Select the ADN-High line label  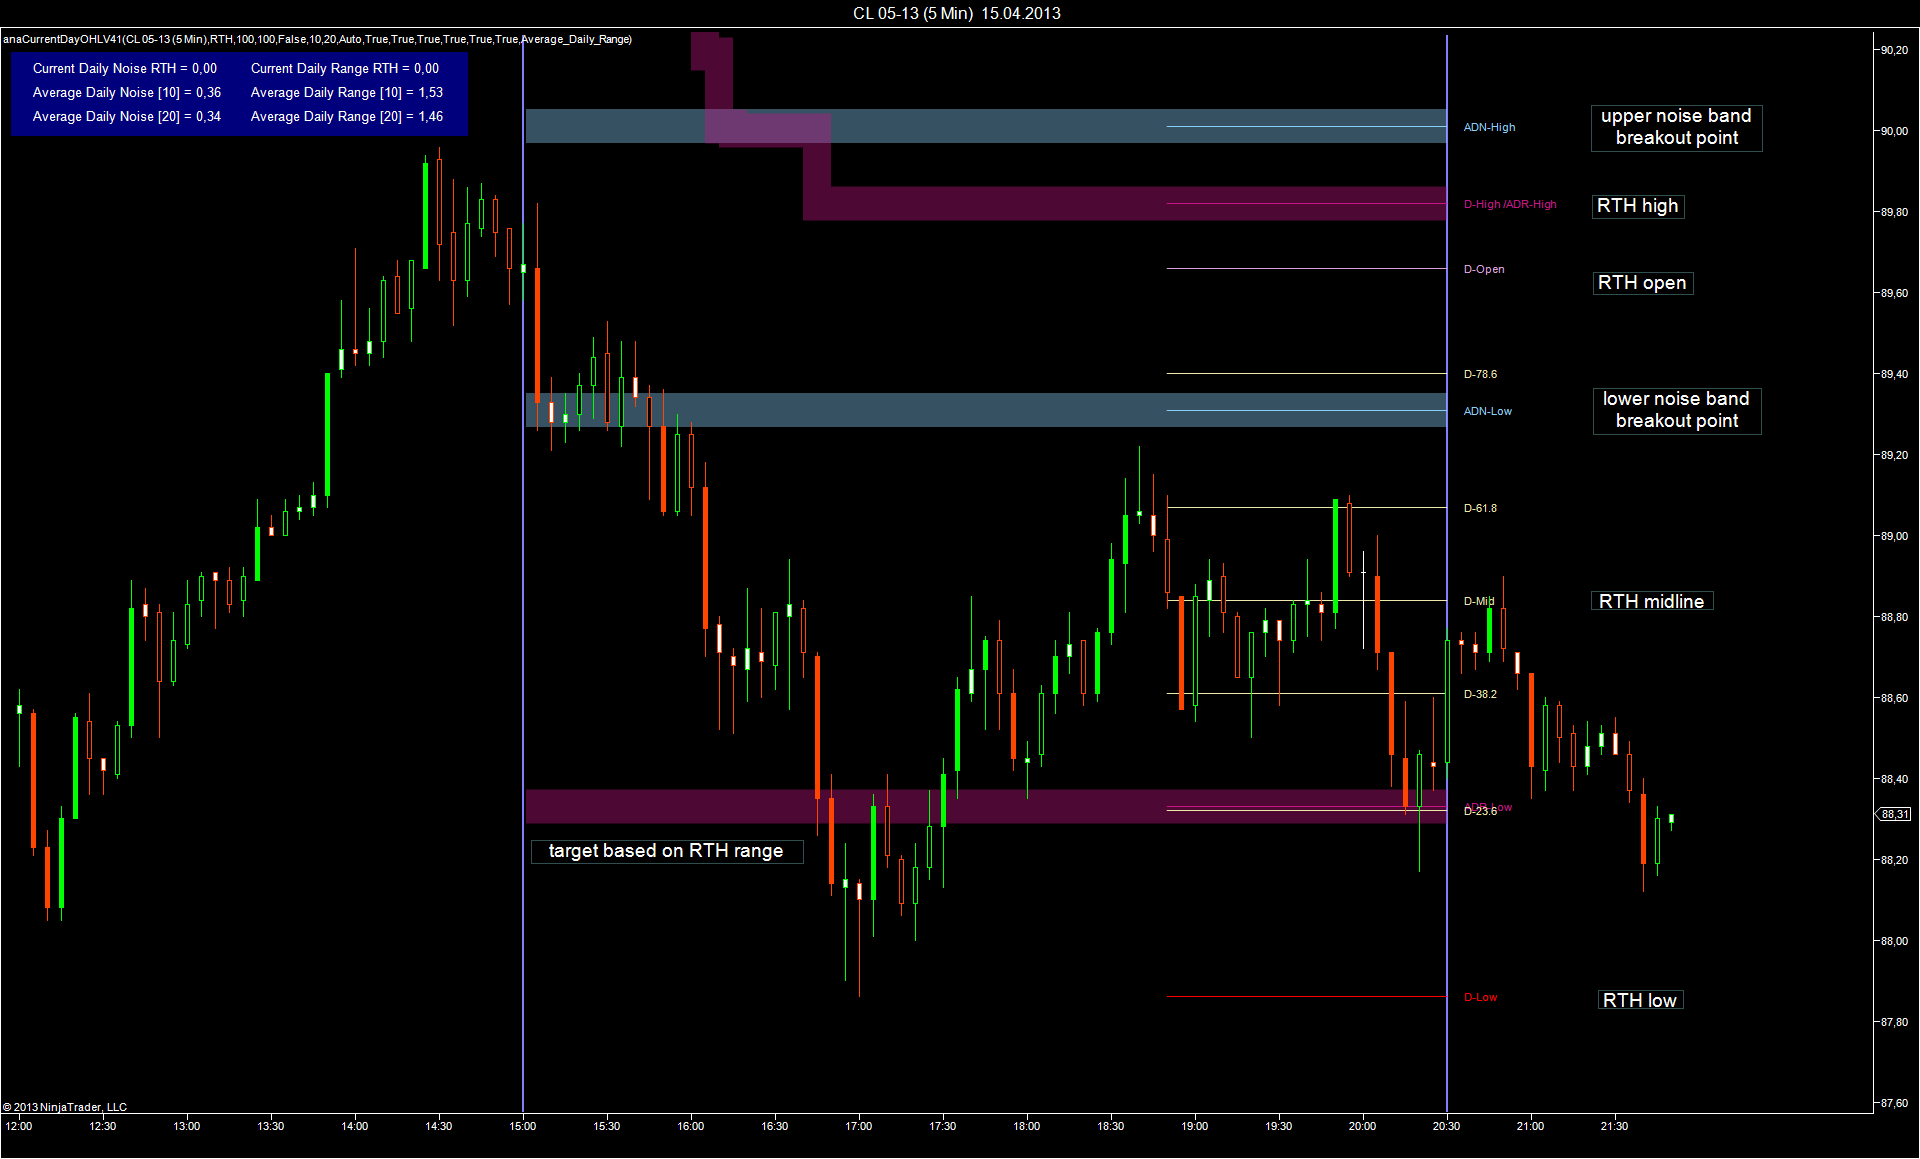(x=1489, y=127)
